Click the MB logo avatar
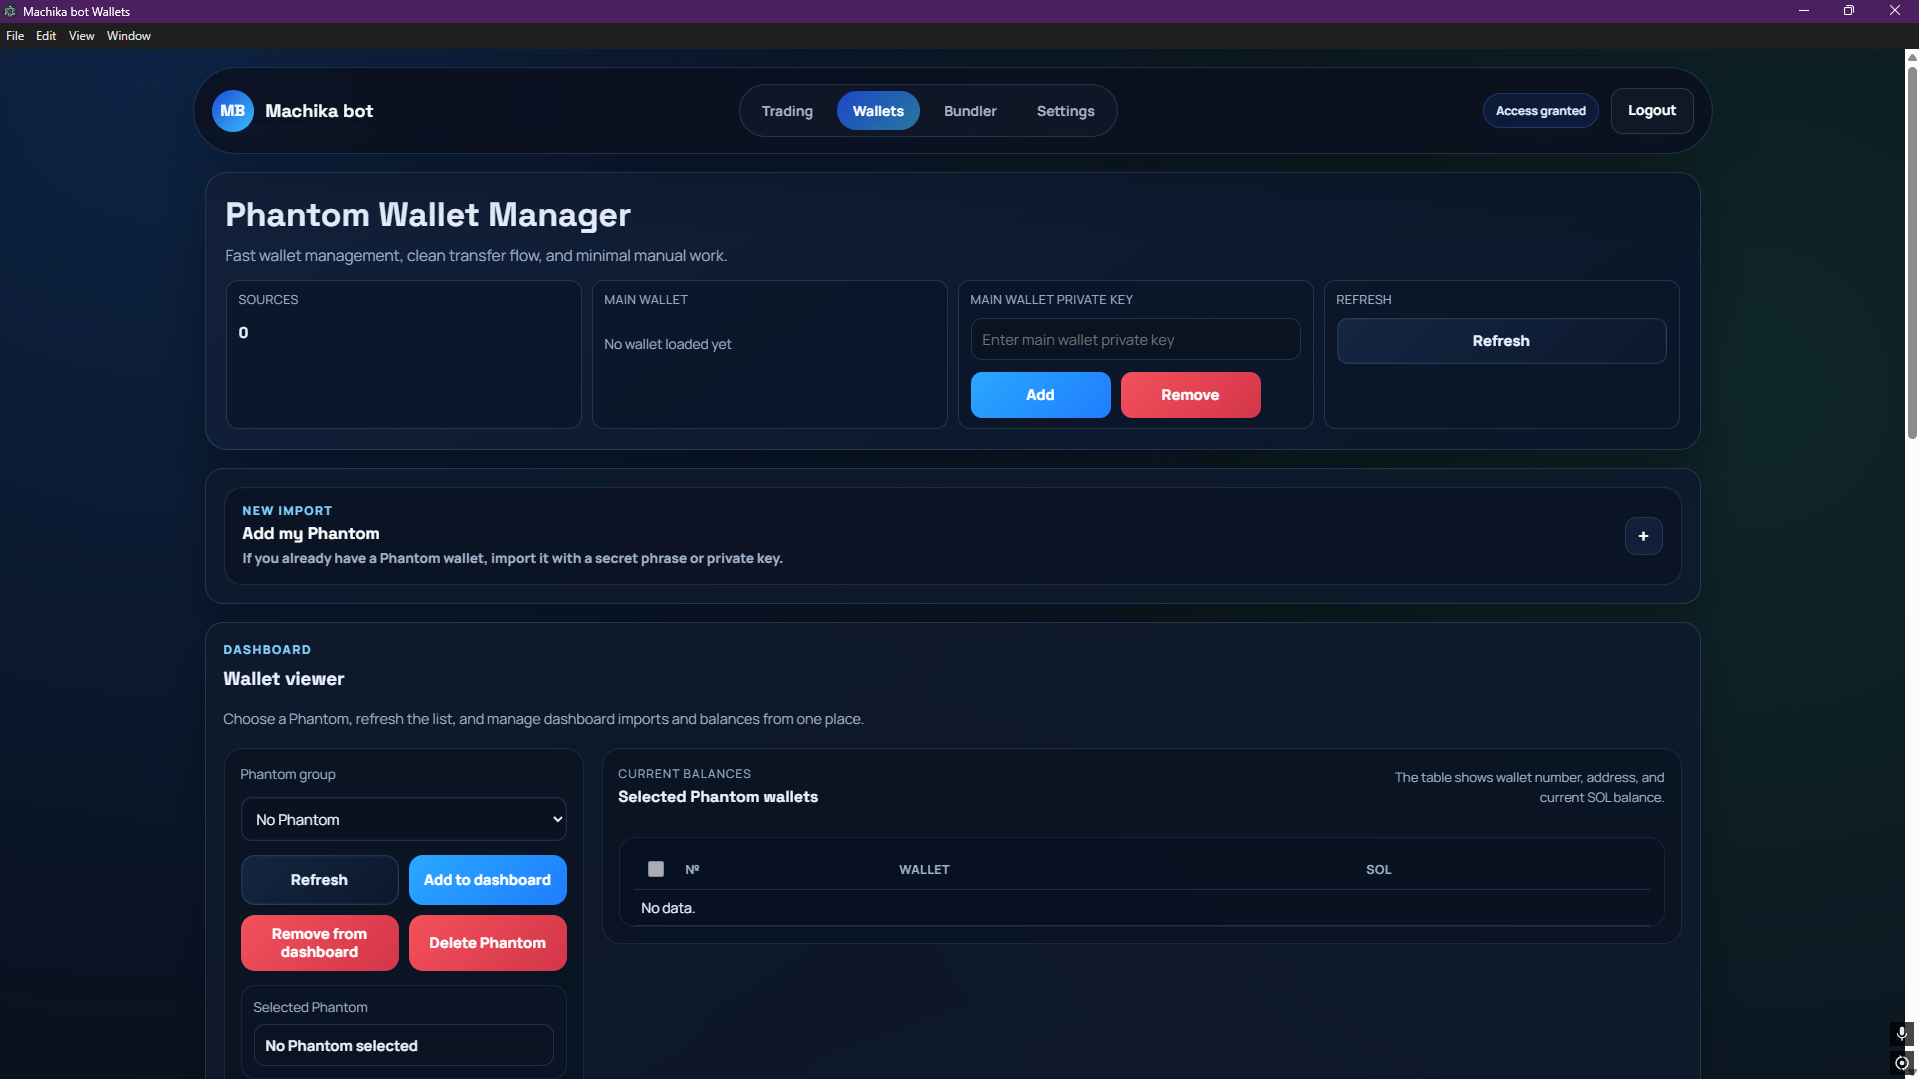Screen dimensions: 1919x1079 point(232,111)
